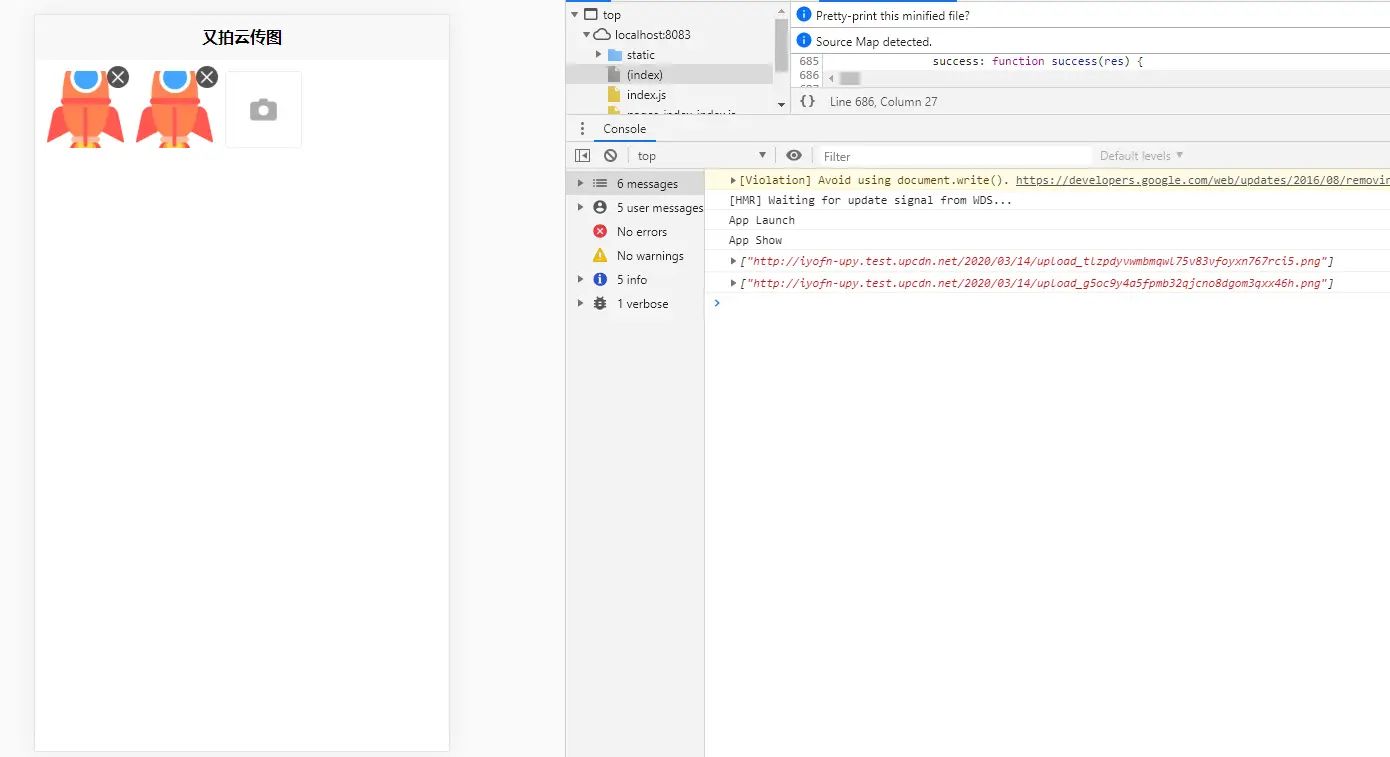Click the blue info icon beside 5 info
Screen dimensions: 1390x757
pos(600,280)
